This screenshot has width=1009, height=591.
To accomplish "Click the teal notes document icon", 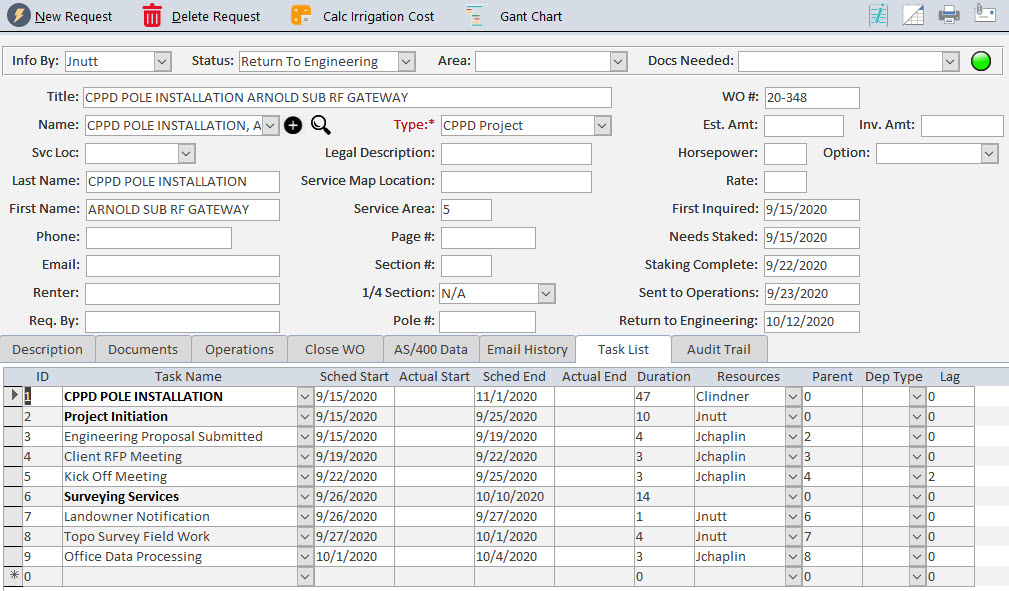I will point(879,15).
